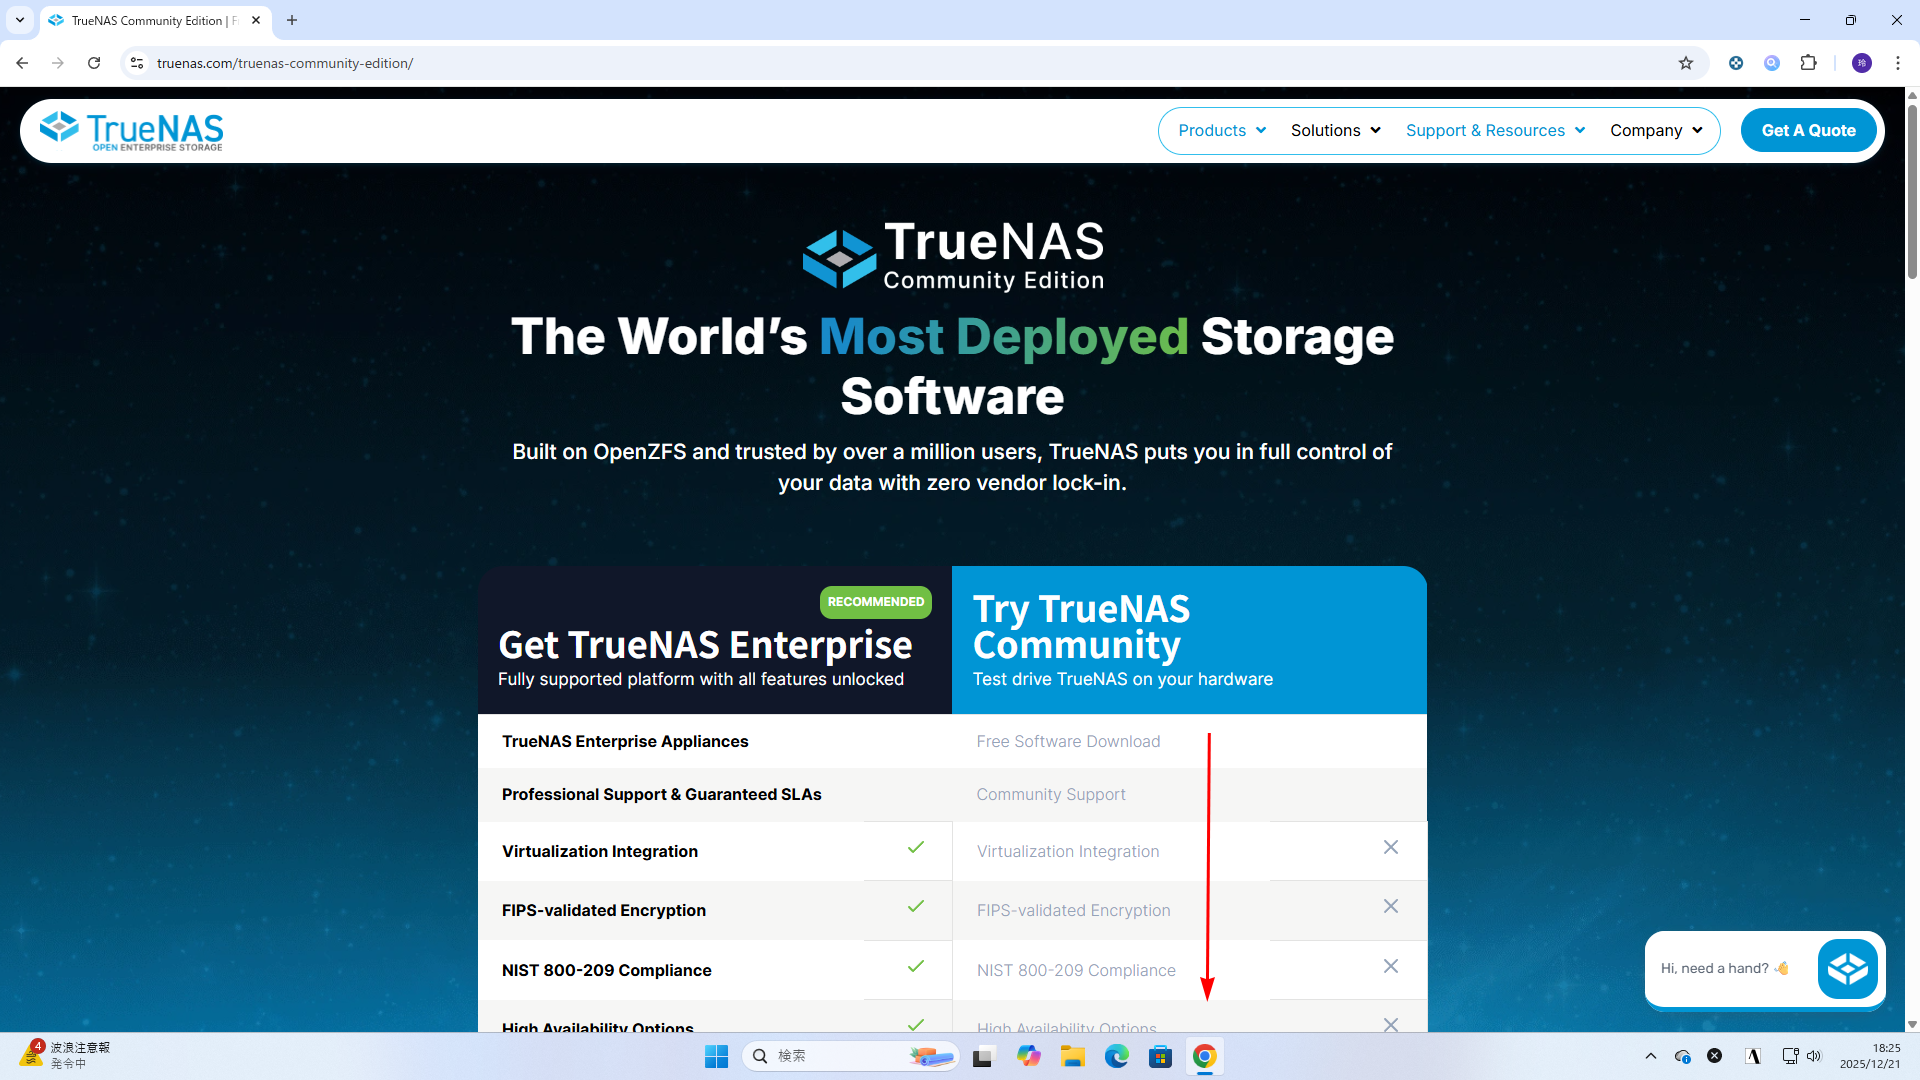Click the TrueNAS logo in the header

(x=131, y=131)
